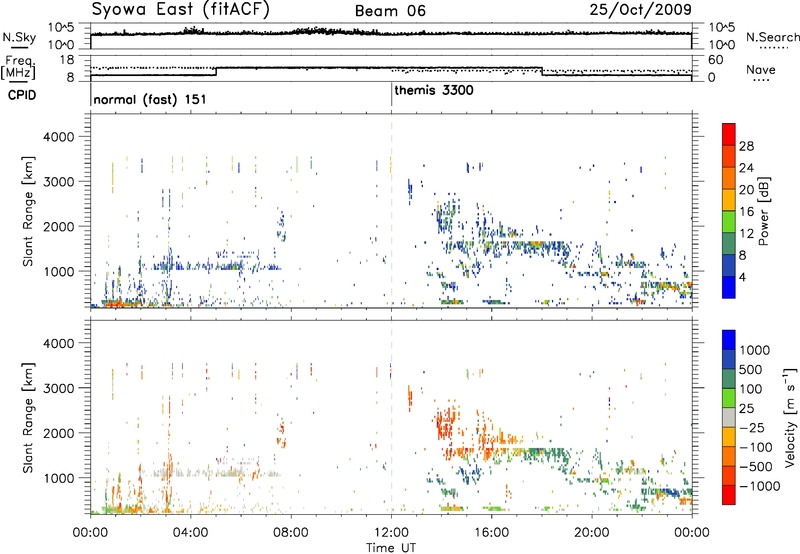Viewport: 800px width, 554px height.
Task: Click the '-100' Velocity colorbar label
Action: (x=755, y=447)
